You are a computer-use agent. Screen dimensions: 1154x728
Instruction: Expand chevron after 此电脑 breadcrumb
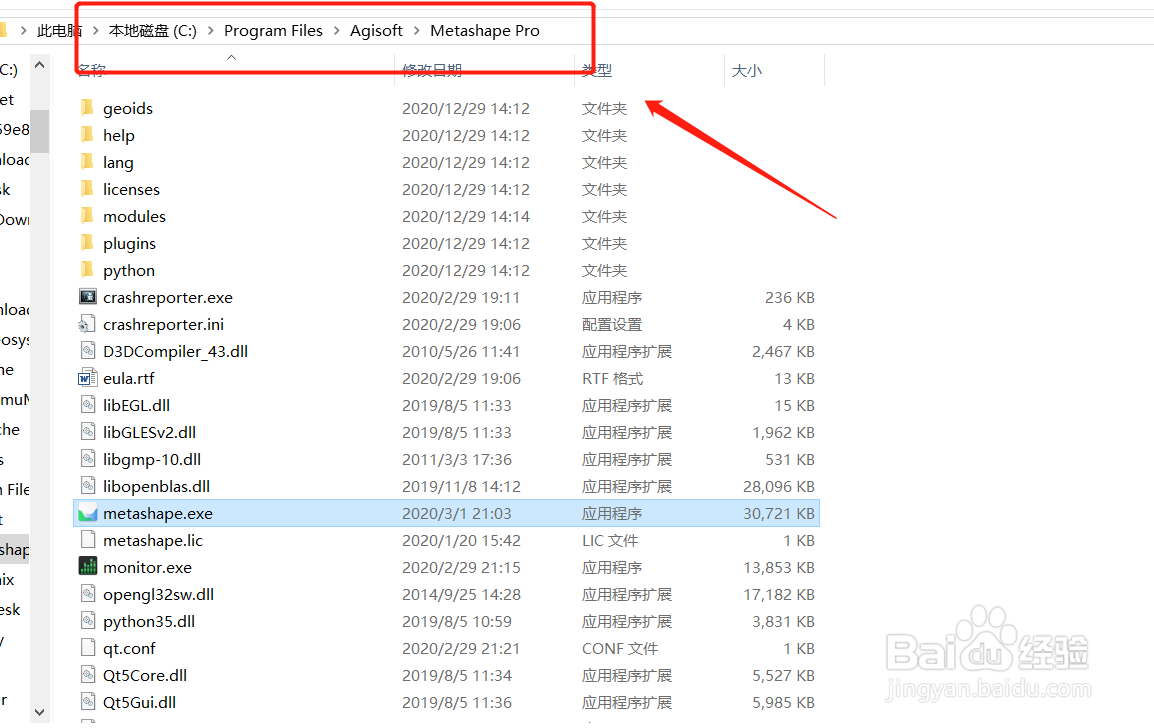click(96, 31)
